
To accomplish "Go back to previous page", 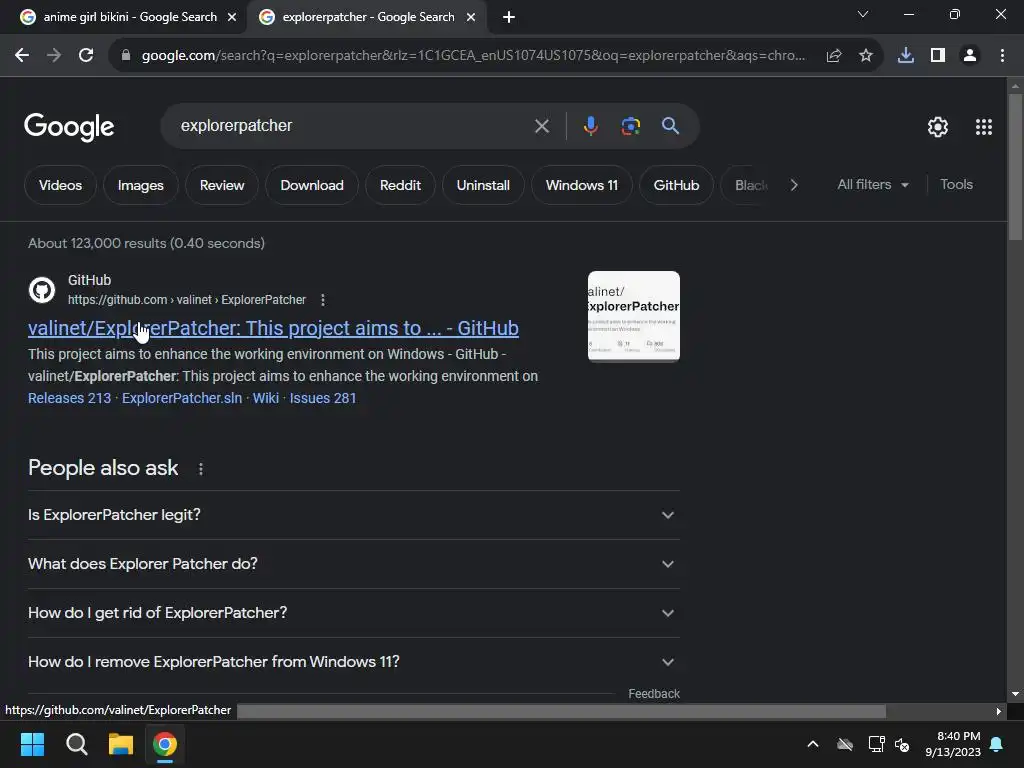I will 22,56.
